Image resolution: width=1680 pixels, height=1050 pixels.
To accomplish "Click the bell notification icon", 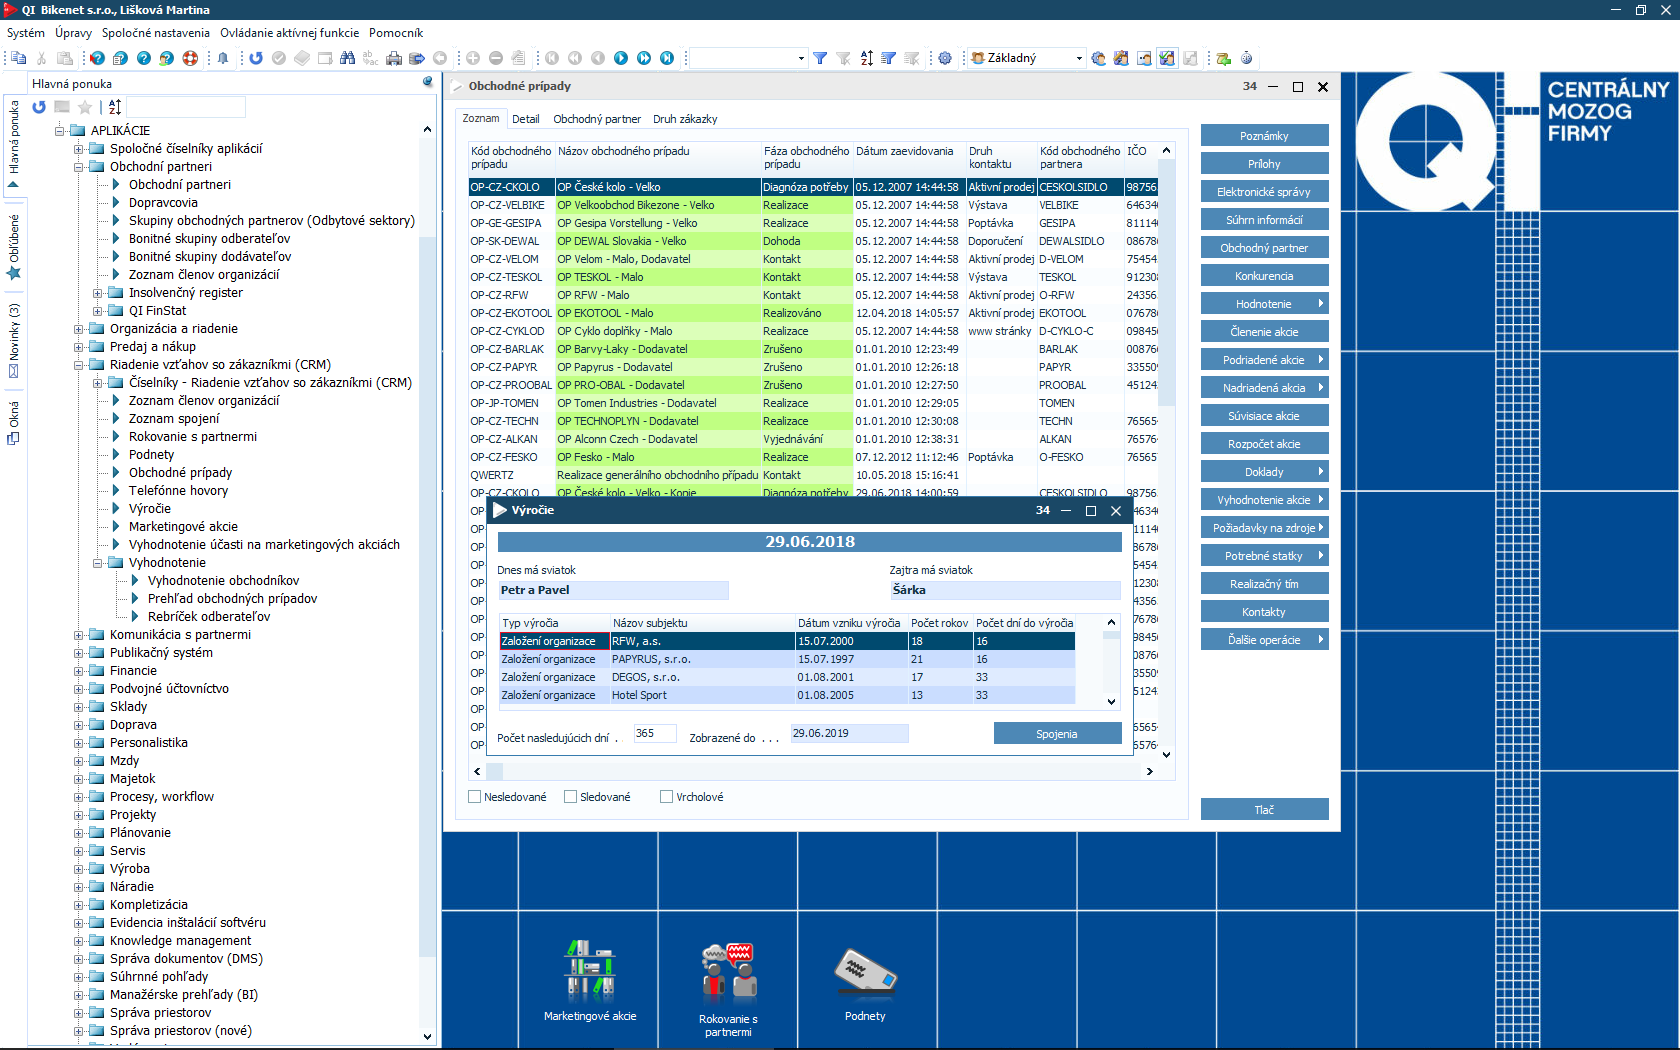I will click(x=223, y=58).
